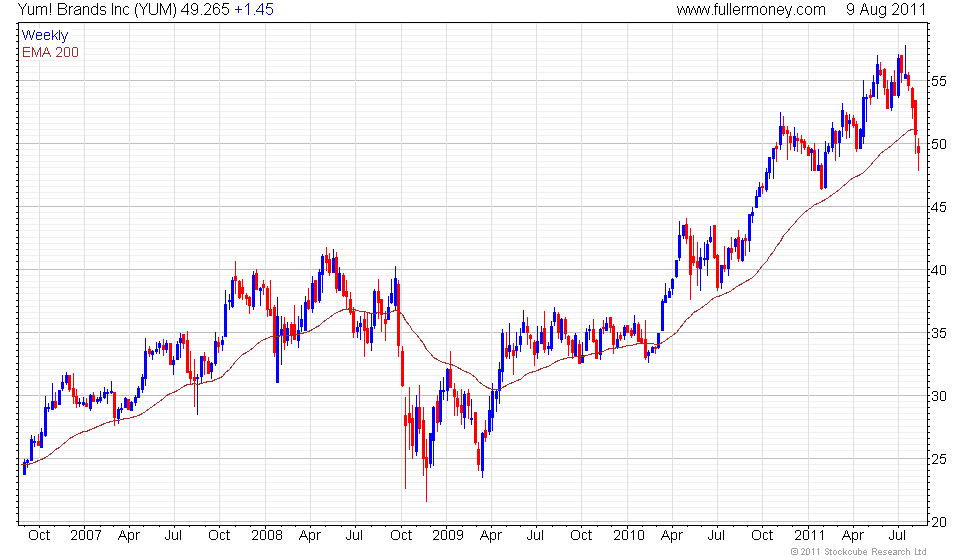Image resolution: width=980 pixels, height=560 pixels.
Task: Click the 30 price axis label
Action: (939, 396)
